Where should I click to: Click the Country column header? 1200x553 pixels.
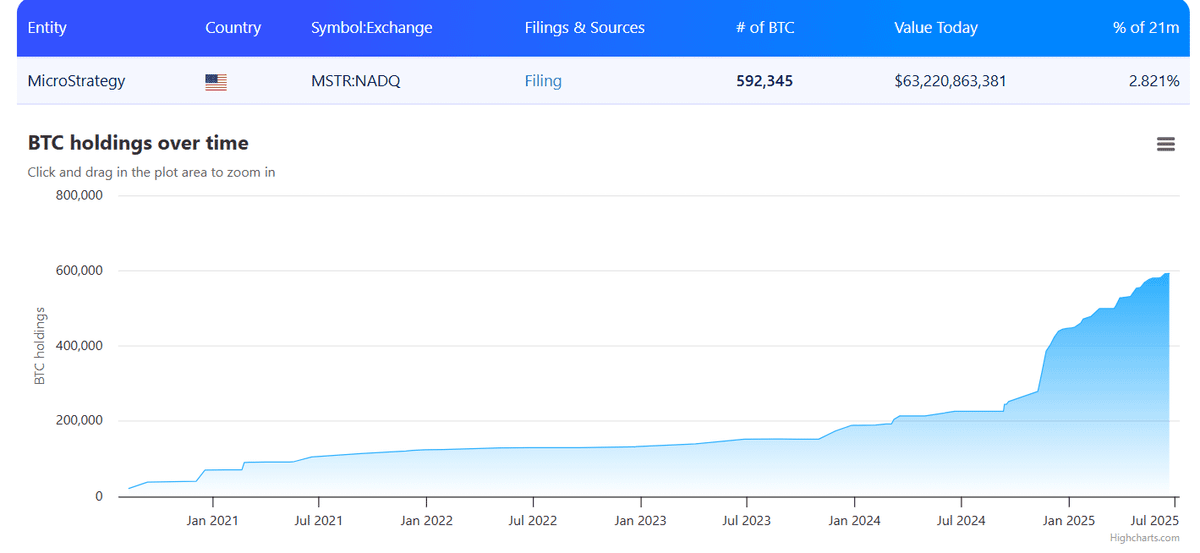(x=233, y=28)
